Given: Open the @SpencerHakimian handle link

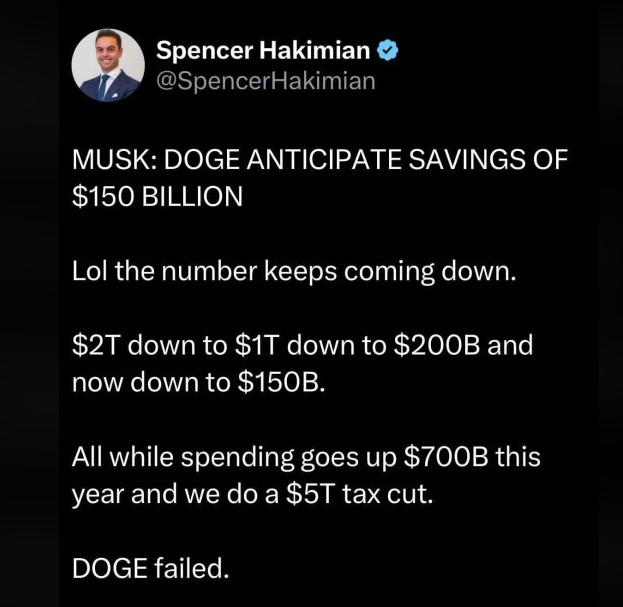Looking at the screenshot, I should coord(266,81).
